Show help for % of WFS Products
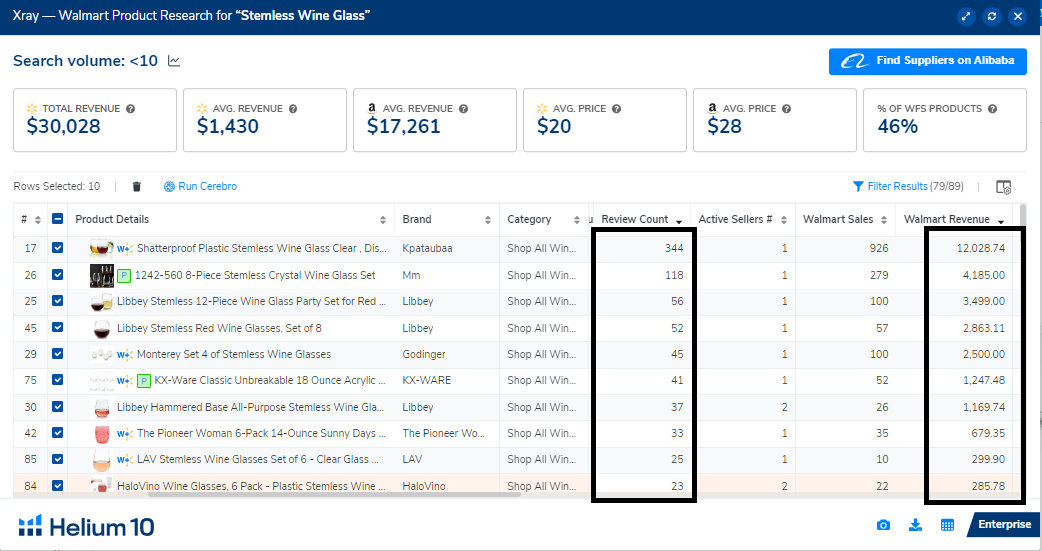Image resolution: width=1042 pixels, height=551 pixels. pyautogui.click(x=992, y=108)
